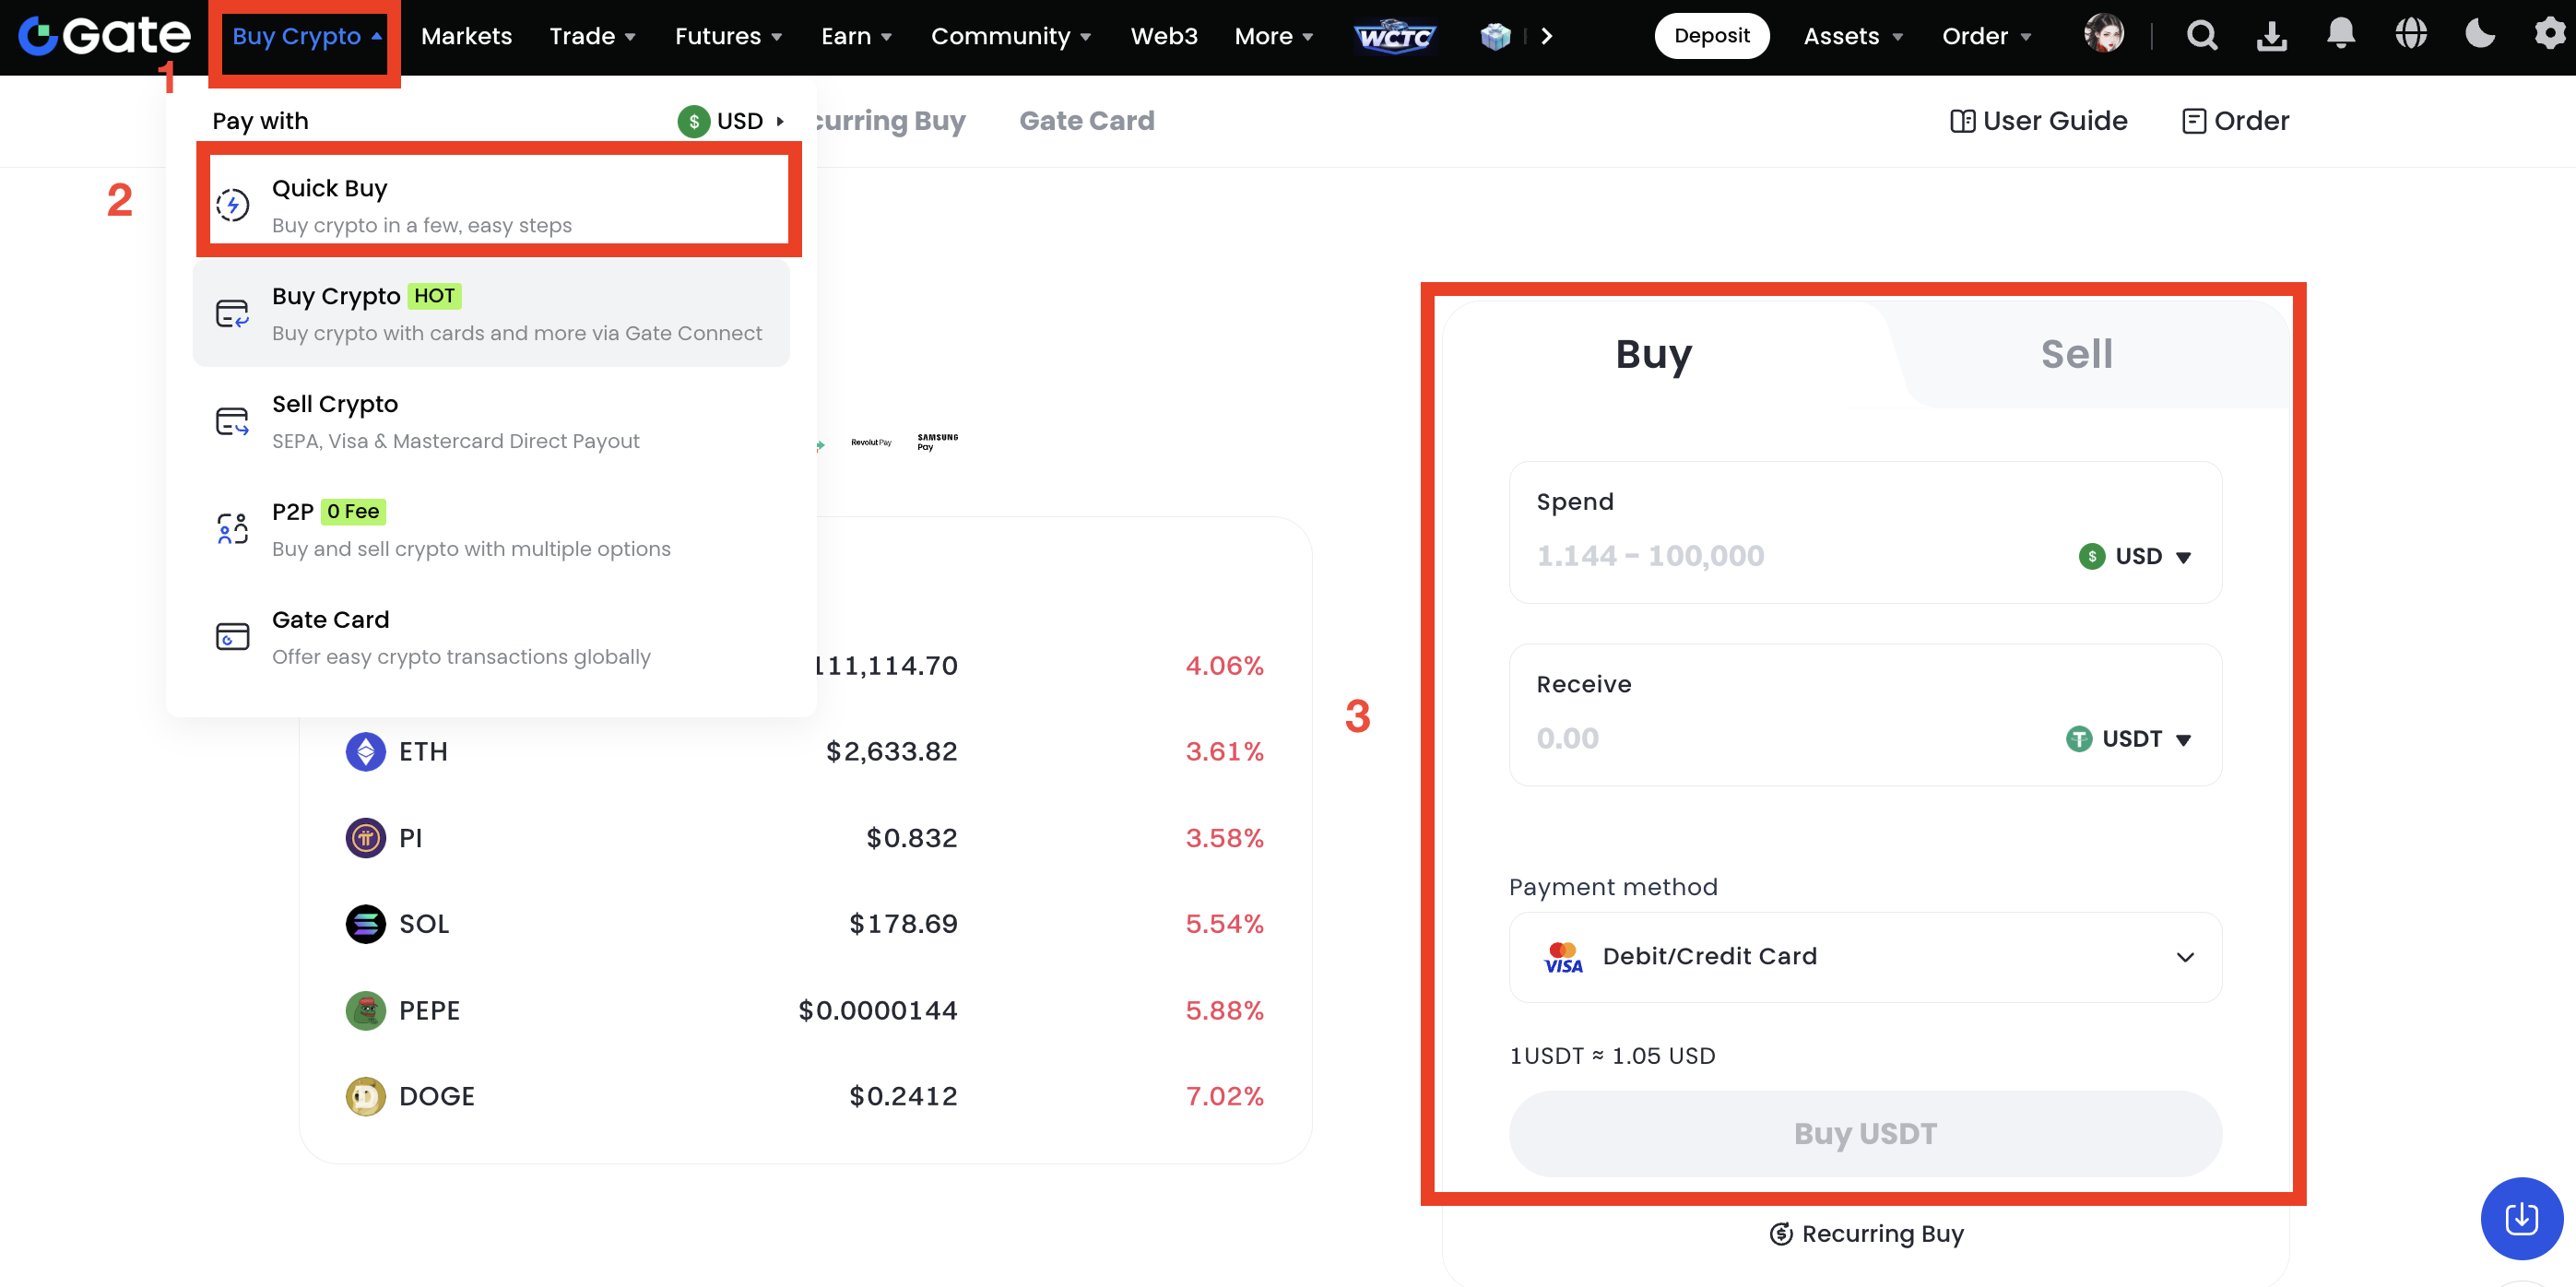Expand the USD spend currency dropdown
This screenshot has width=2576, height=1287.
coord(2136,556)
